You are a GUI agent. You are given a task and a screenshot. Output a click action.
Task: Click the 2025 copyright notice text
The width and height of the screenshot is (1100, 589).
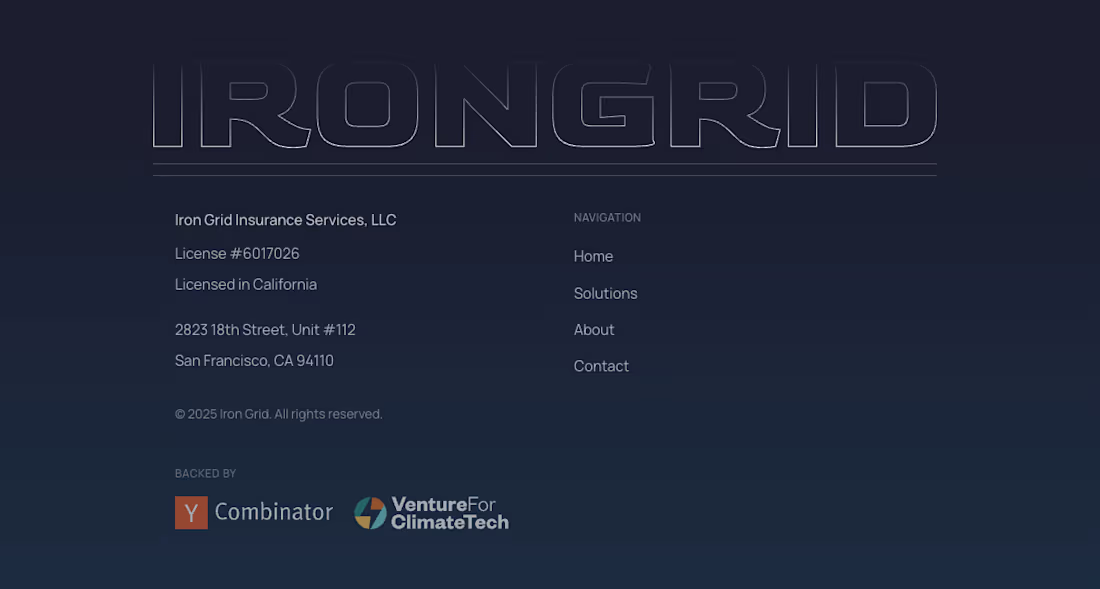point(278,413)
